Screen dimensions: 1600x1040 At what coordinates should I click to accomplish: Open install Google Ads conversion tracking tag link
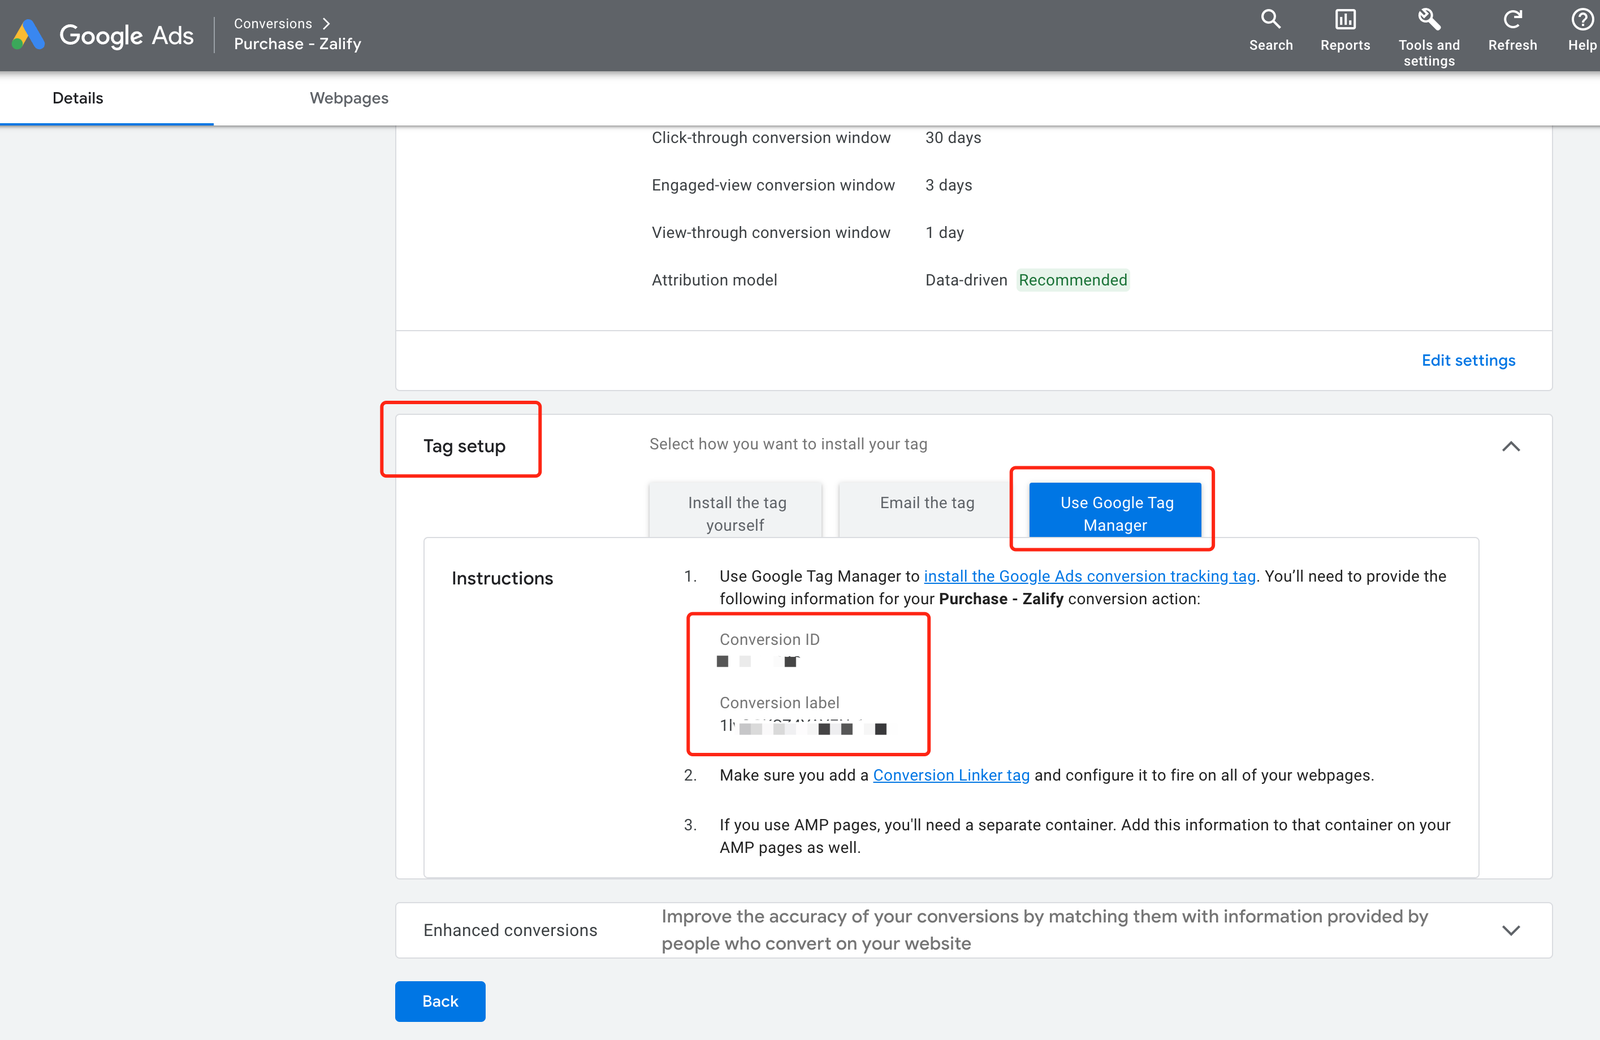click(1089, 576)
